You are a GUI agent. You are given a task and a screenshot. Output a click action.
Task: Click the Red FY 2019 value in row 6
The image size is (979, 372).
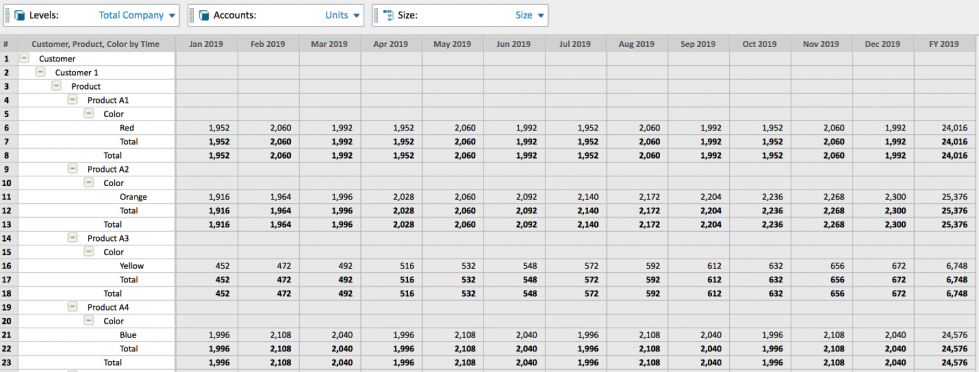coord(945,127)
